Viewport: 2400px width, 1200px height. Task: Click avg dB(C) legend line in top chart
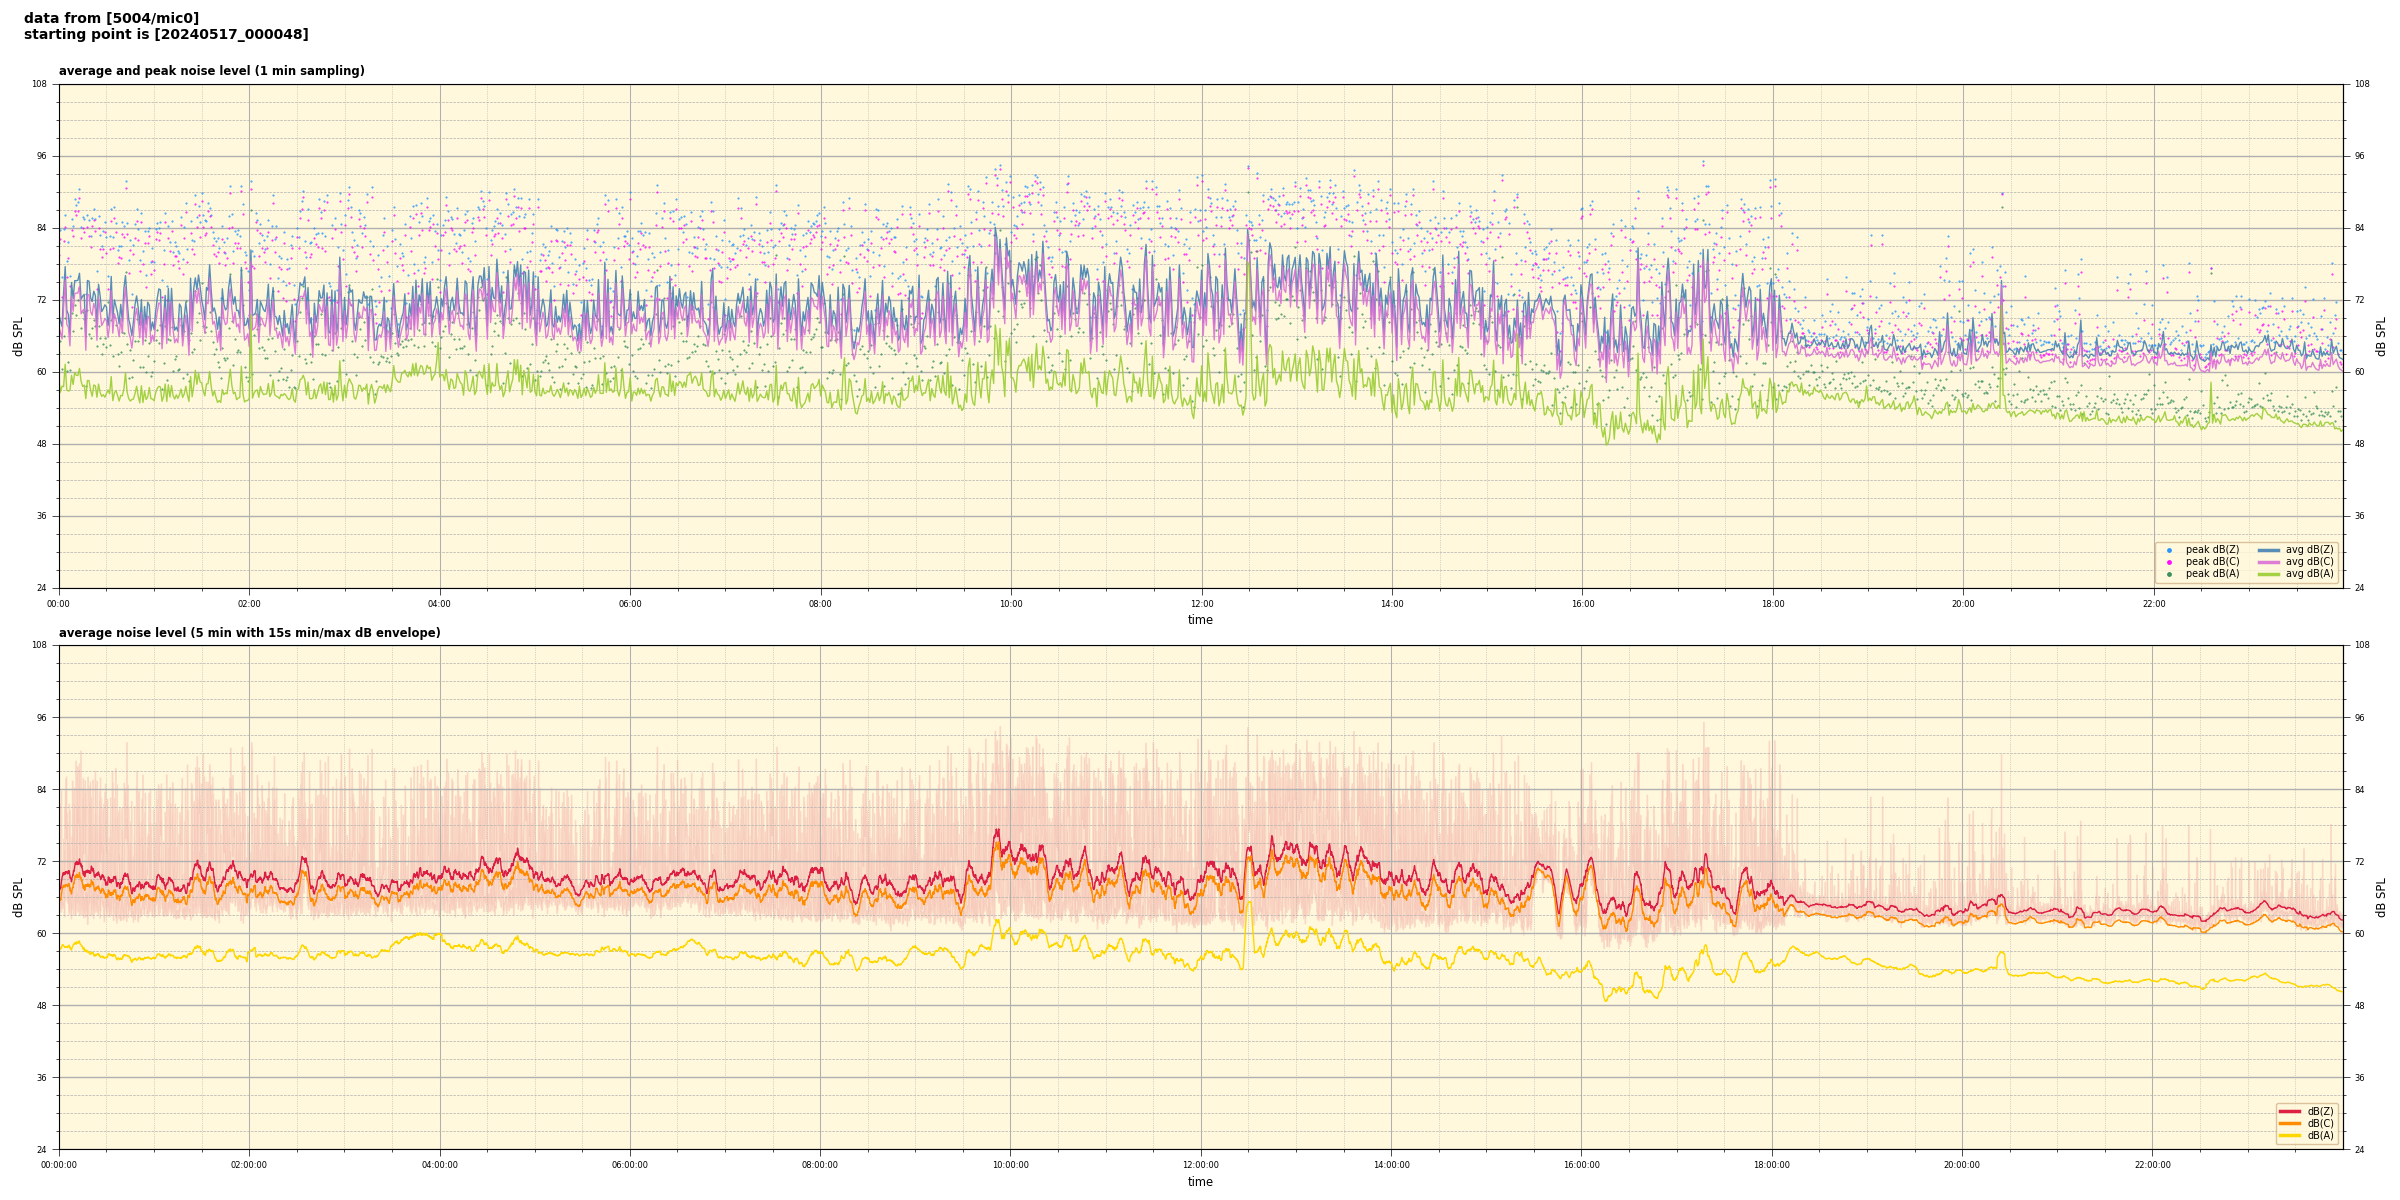point(2269,562)
